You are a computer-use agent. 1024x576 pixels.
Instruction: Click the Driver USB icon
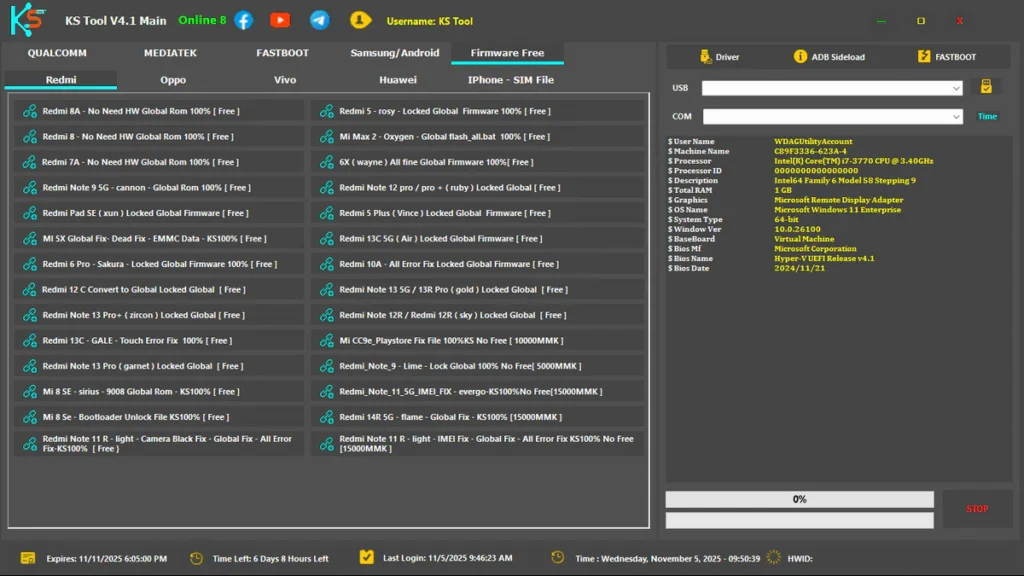[x=705, y=57]
